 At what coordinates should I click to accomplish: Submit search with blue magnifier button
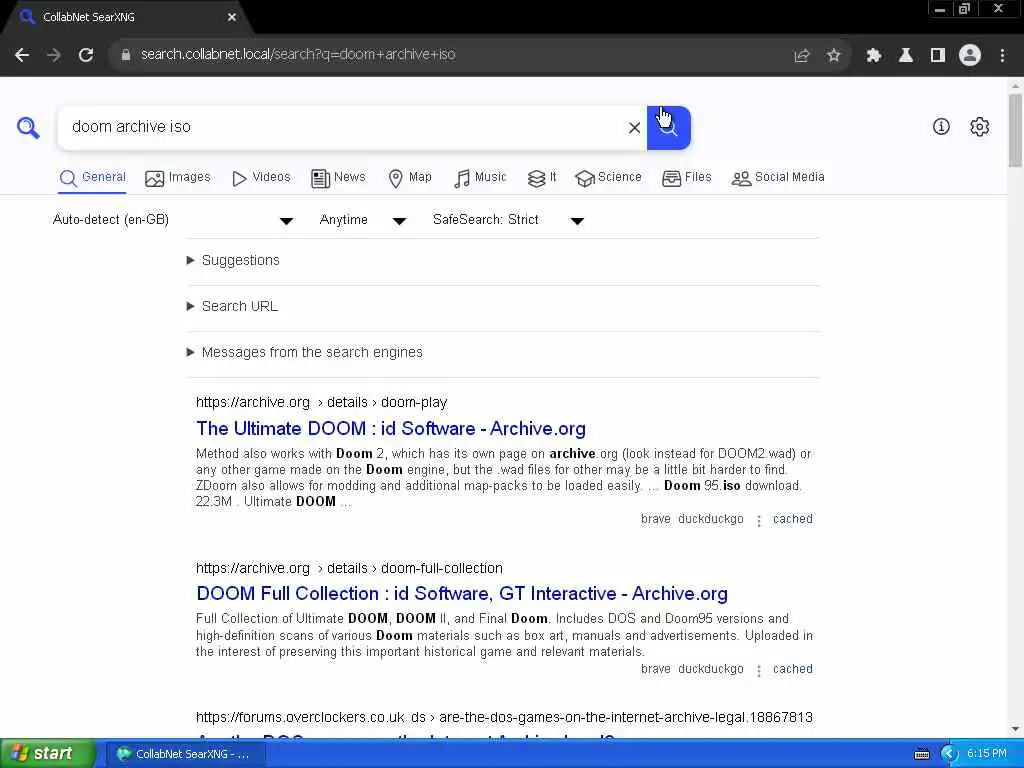tap(669, 127)
